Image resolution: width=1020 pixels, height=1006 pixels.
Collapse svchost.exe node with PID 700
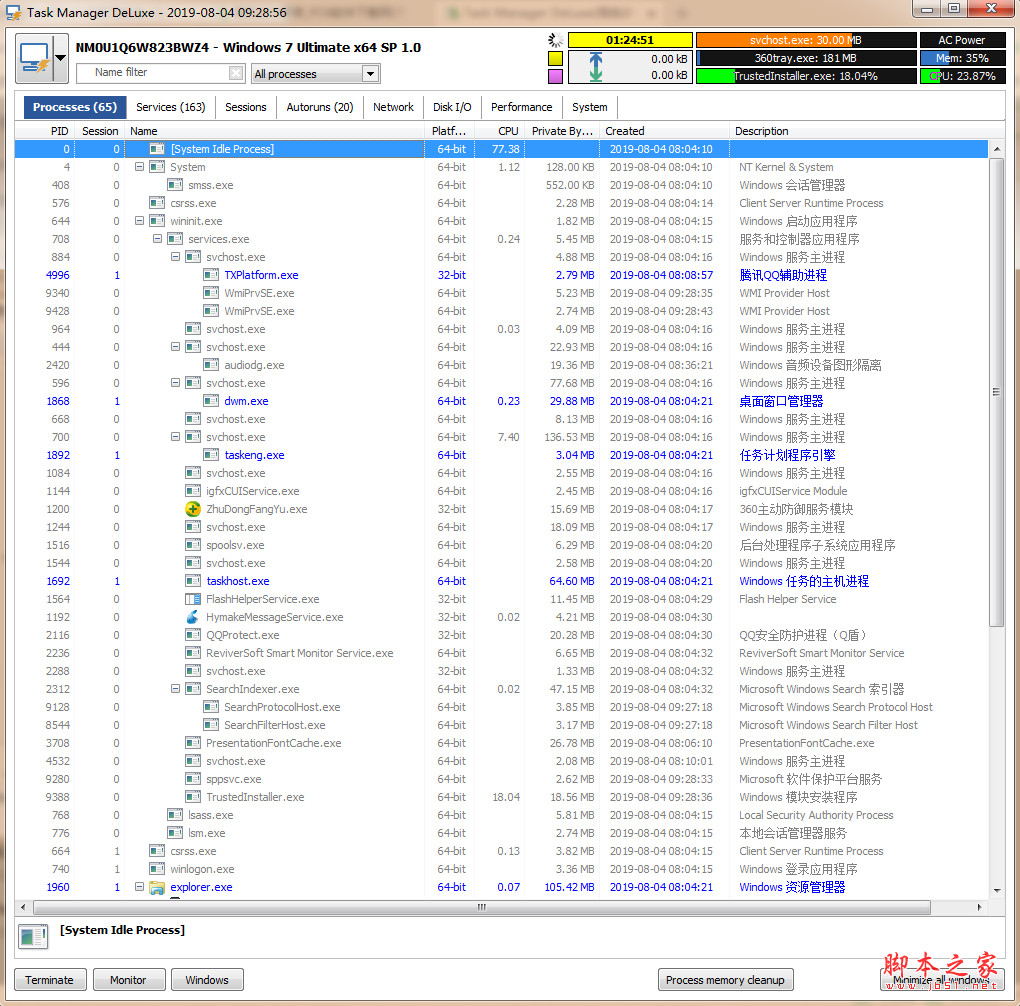(x=176, y=437)
